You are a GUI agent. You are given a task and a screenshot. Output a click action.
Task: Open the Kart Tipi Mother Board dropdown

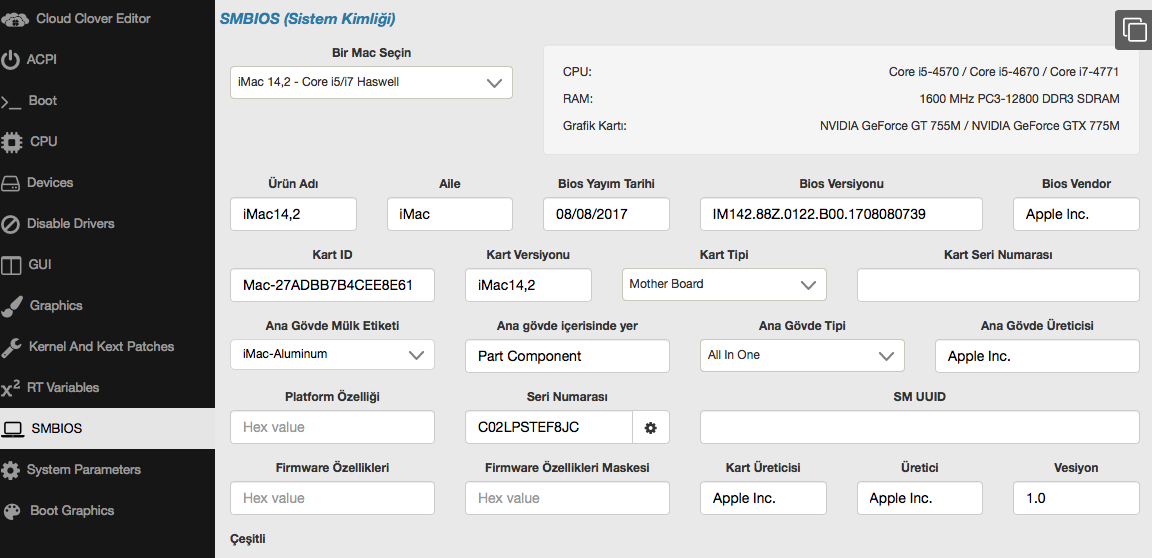click(724, 285)
